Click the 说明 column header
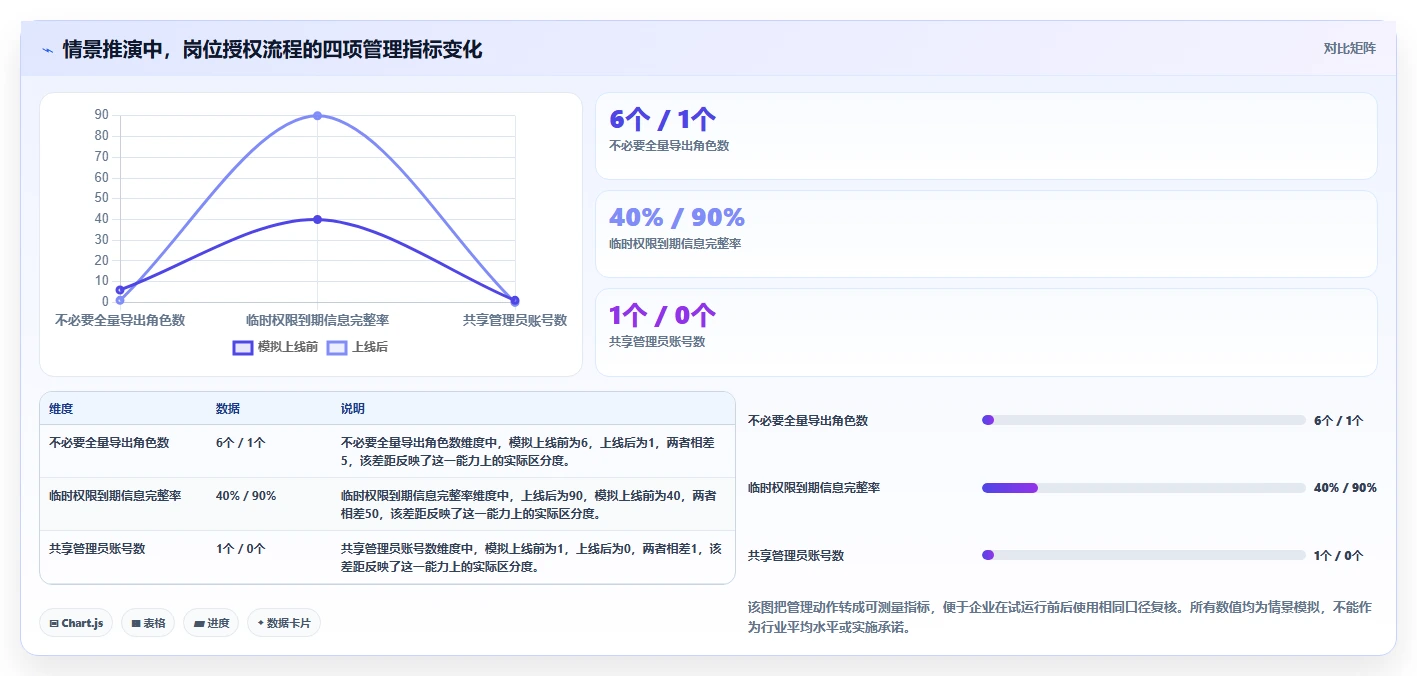1417x676 pixels. 353,409
